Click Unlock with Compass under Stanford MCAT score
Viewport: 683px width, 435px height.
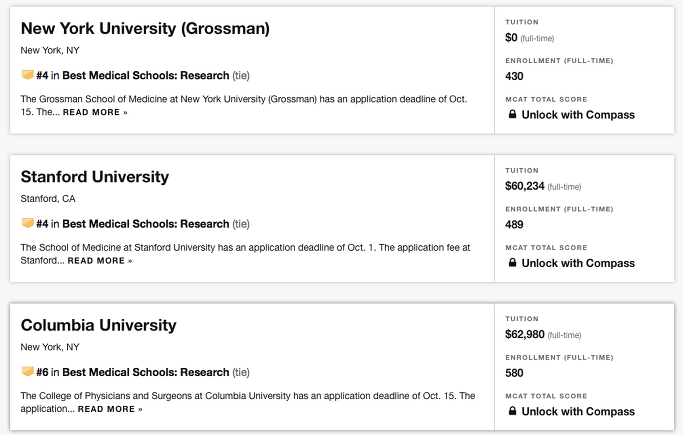pyautogui.click(x=578, y=263)
